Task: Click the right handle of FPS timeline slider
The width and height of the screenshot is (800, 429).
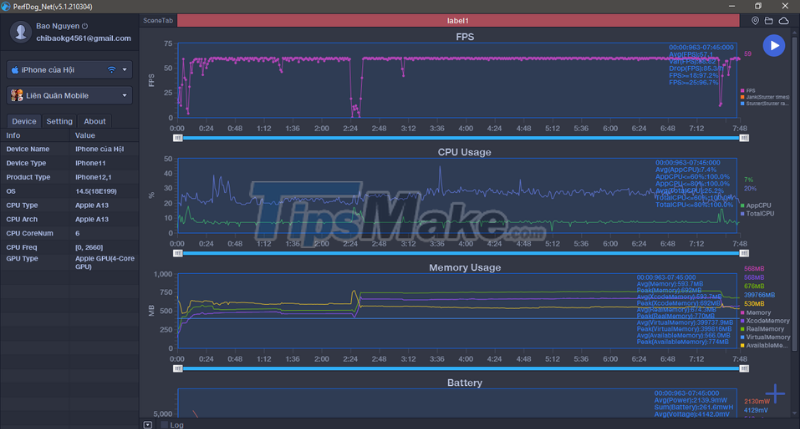Action: tap(740, 138)
